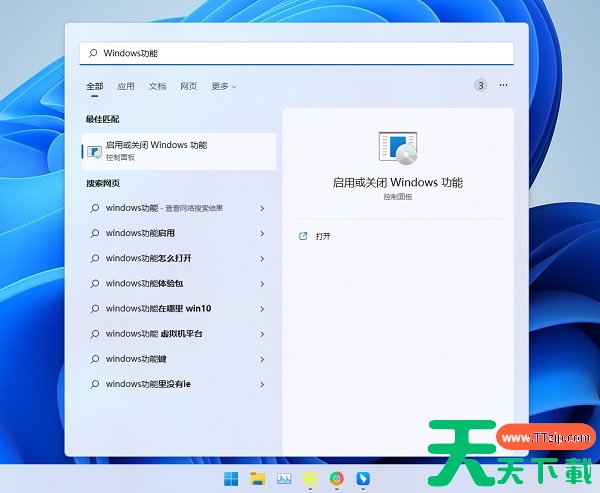Click search icon beside windows功能里没有ie
This screenshot has height=493, width=600.
(x=95, y=384)
